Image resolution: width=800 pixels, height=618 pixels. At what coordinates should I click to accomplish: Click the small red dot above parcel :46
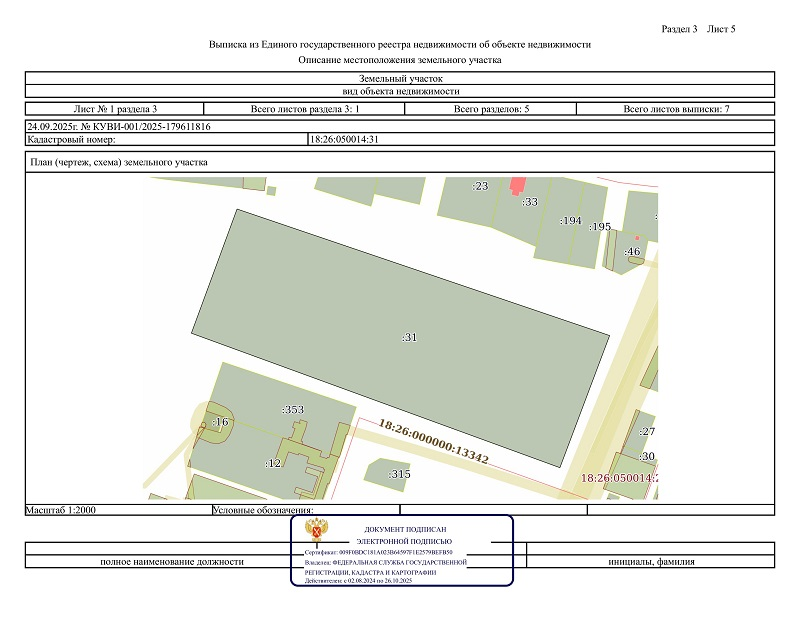(636, 237)
